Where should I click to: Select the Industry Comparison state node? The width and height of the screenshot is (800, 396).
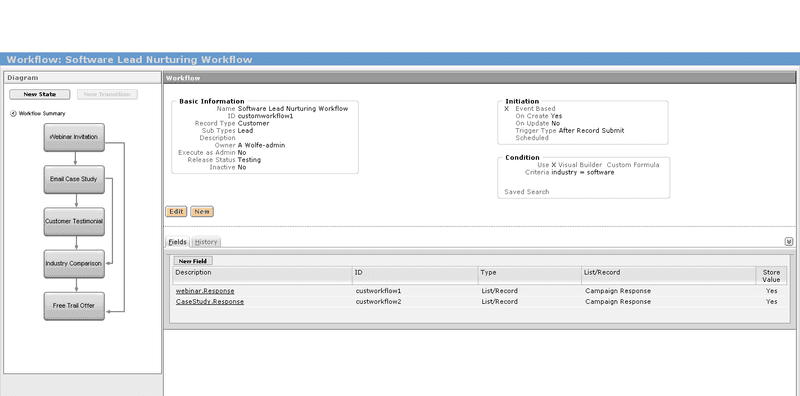click(74, 264)
